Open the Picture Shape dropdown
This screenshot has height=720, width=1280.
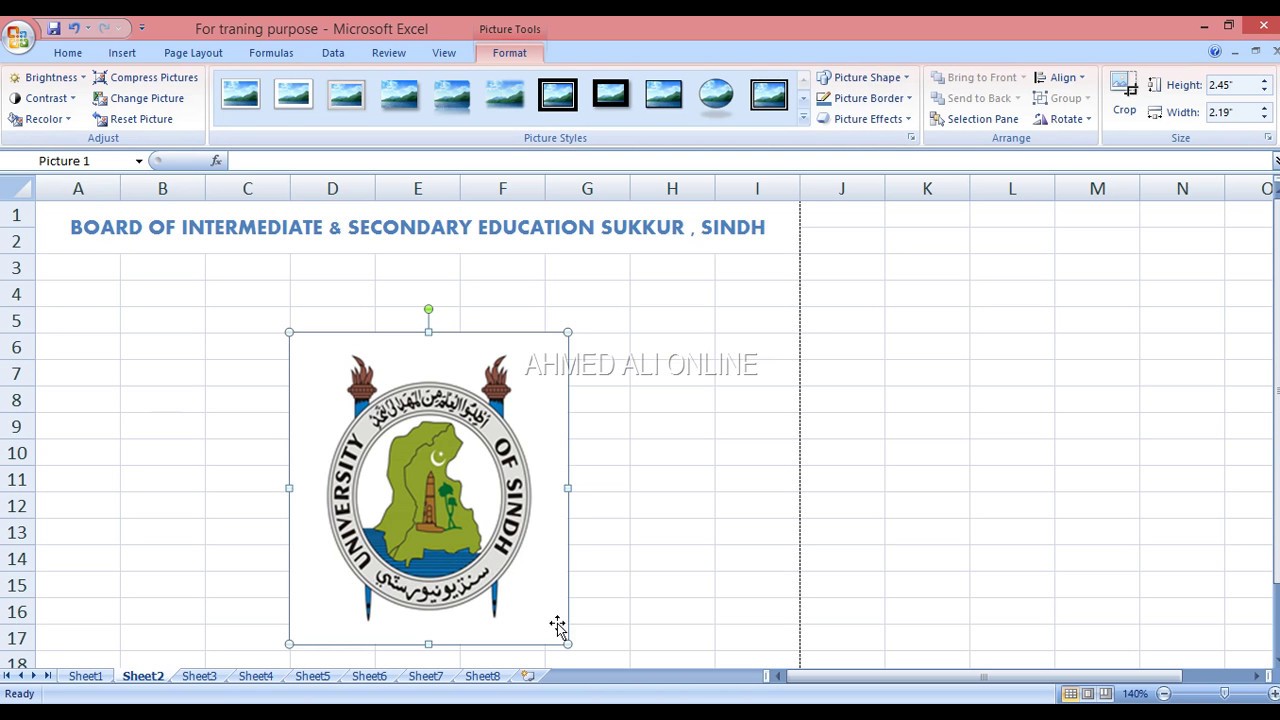tap(863, 77)
